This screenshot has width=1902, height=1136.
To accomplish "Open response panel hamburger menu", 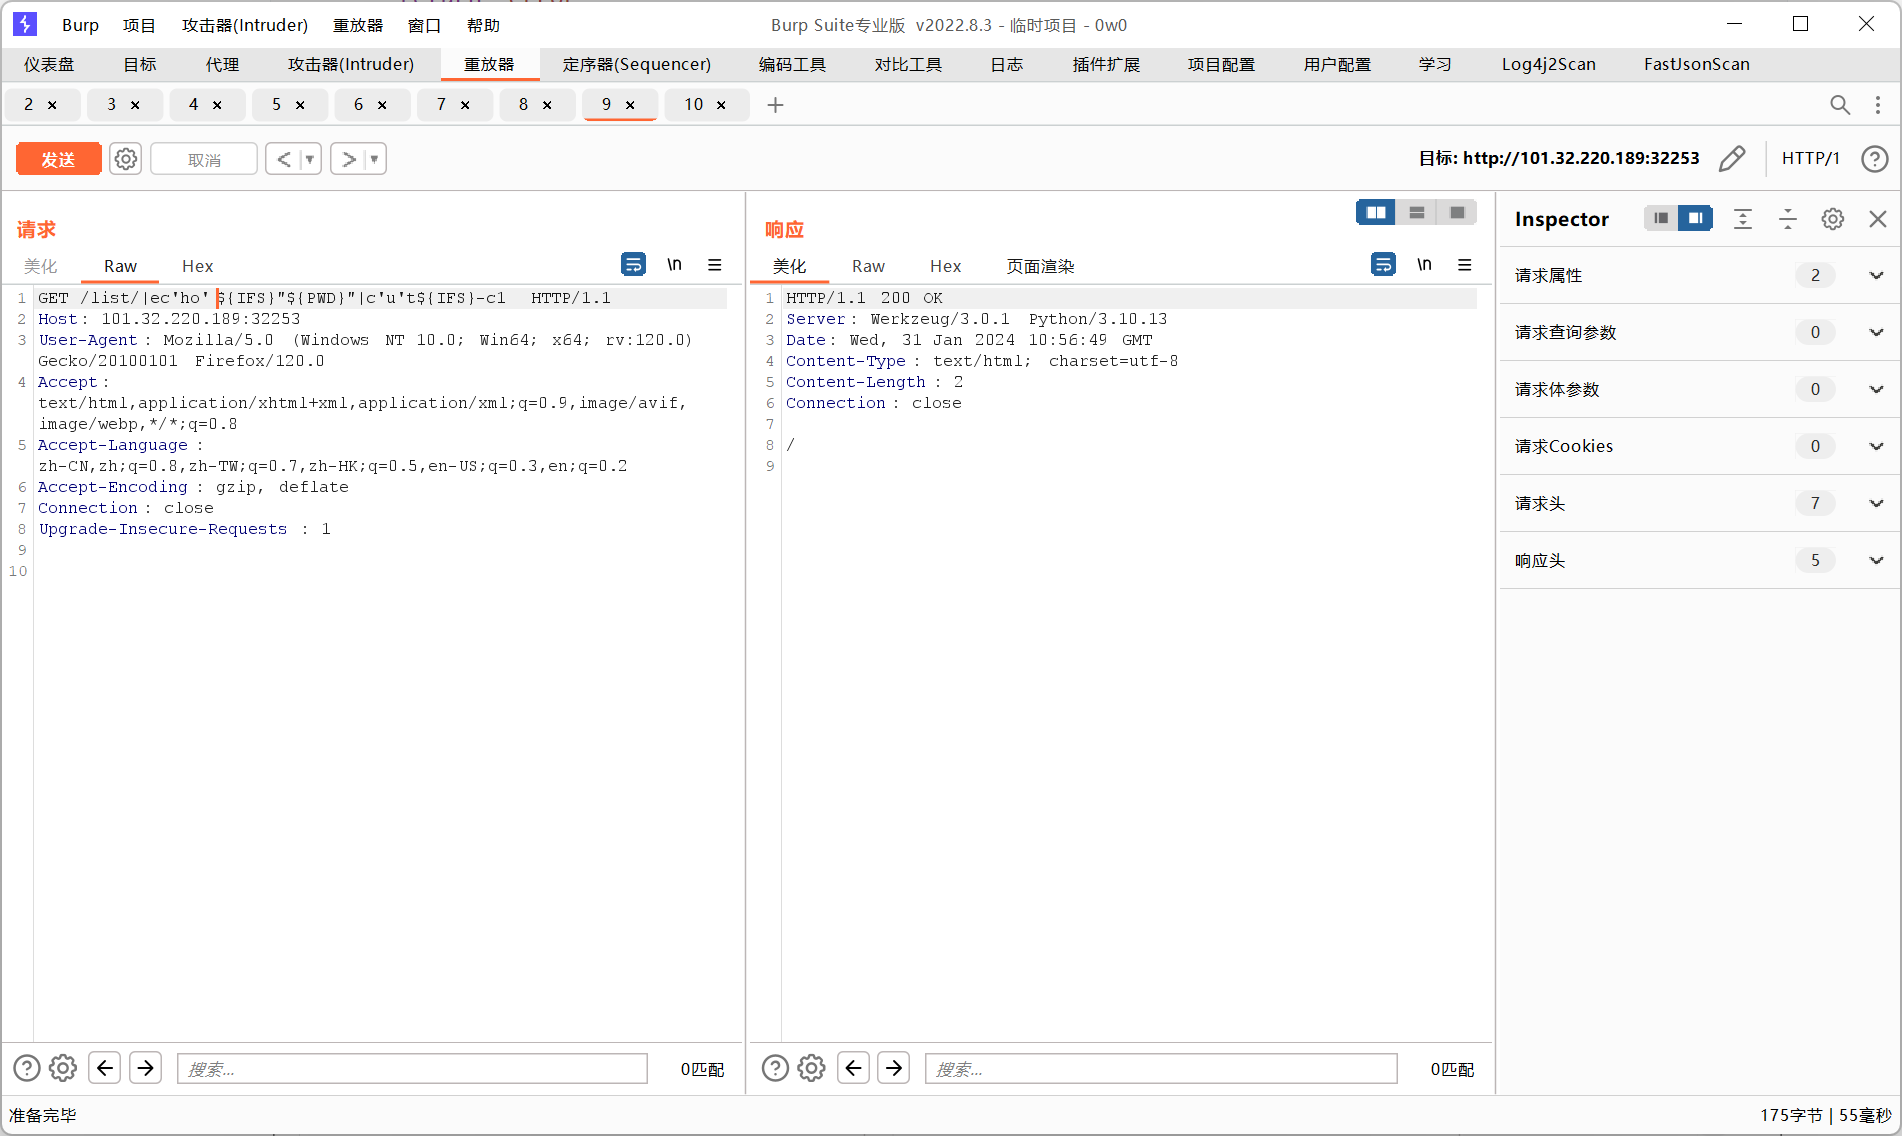I will 1465,264.
